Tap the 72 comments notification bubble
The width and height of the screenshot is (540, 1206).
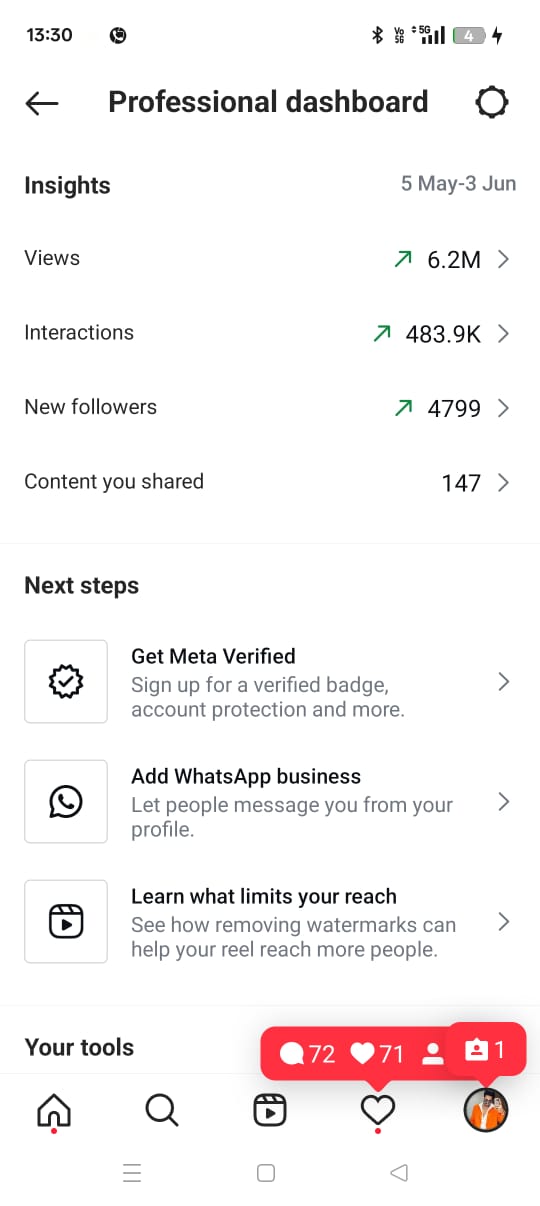tap(308, 1053)
